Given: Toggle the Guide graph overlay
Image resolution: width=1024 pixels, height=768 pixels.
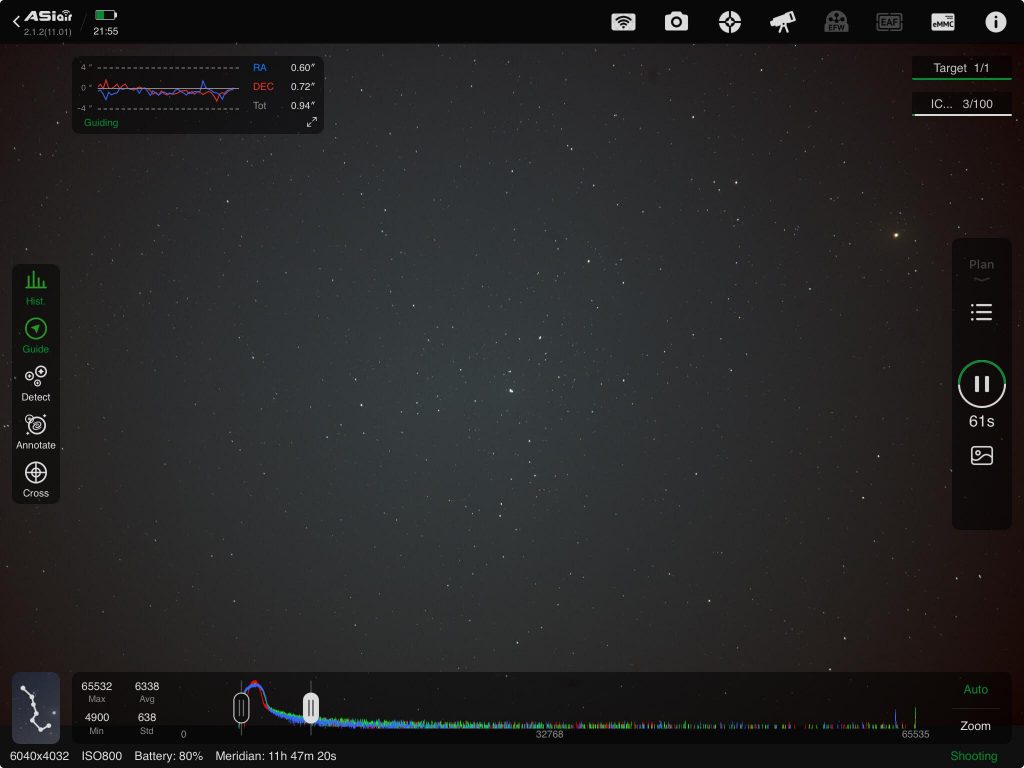Looking at the screenshot, I should point(36,335).
